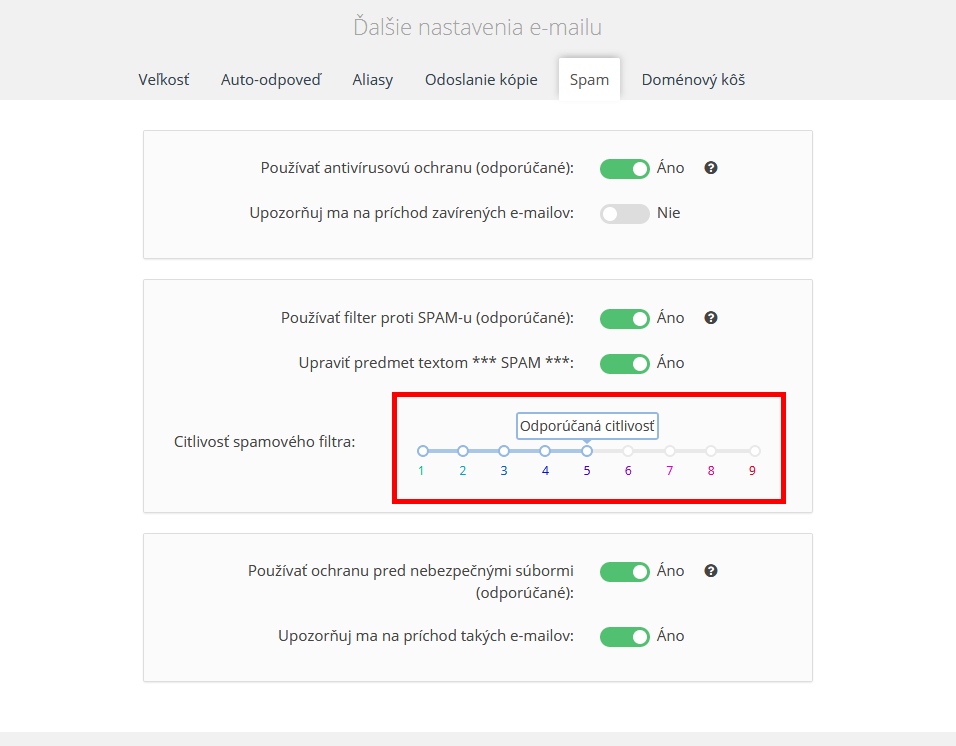Open help icon for dangerous files protection
The image size is (956, 746).
click(710, 570)
